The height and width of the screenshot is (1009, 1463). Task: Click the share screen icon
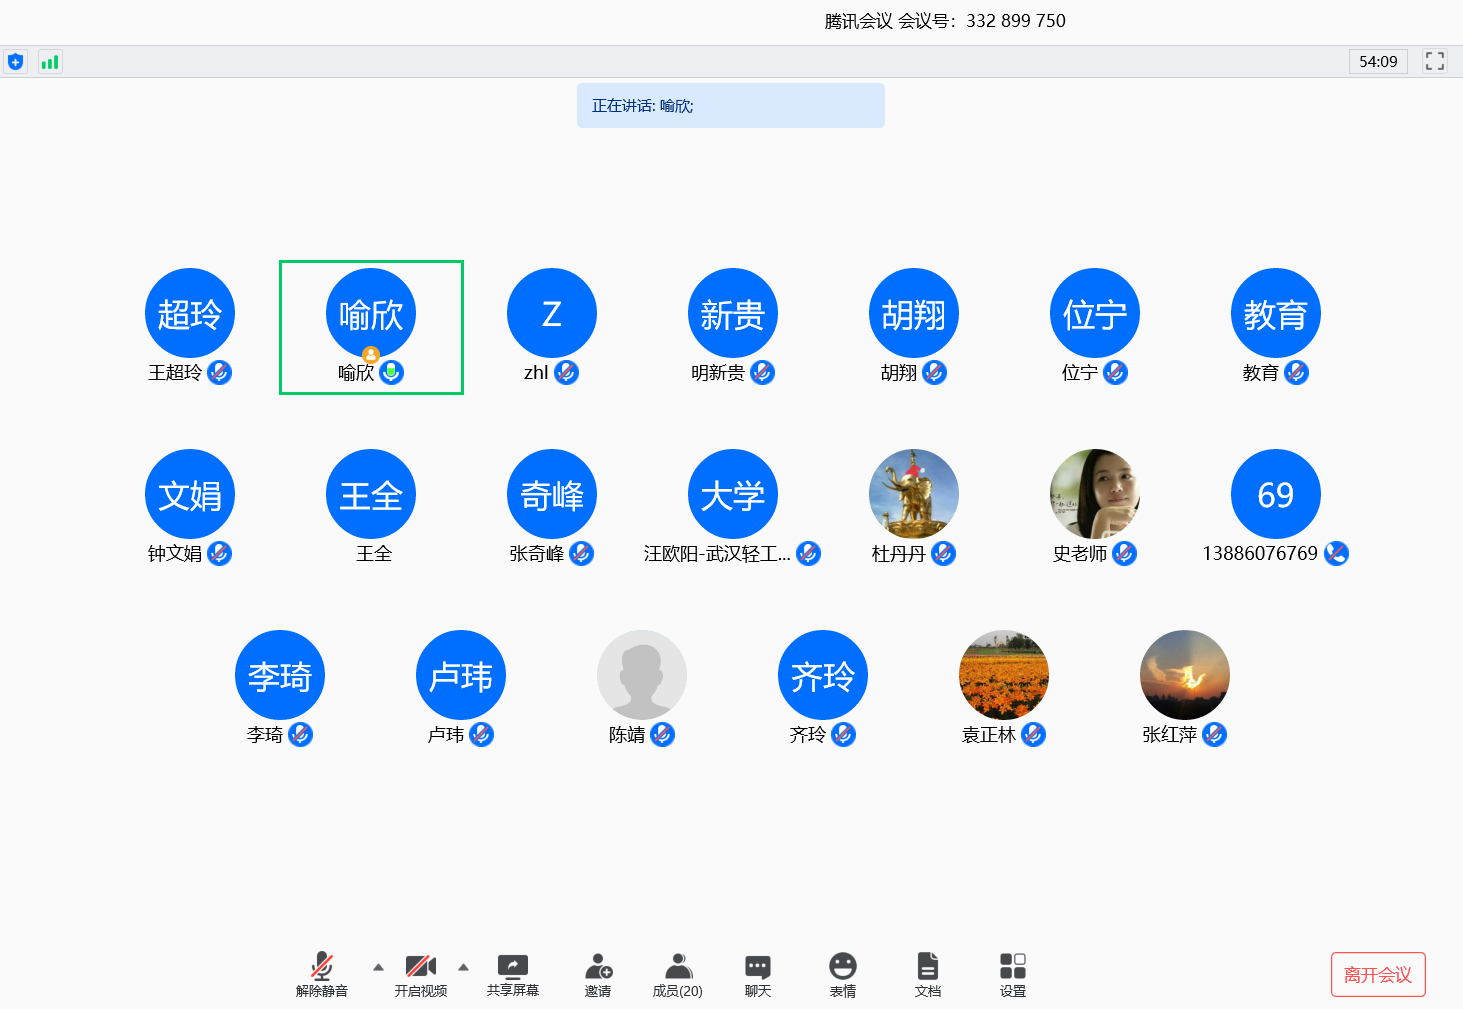512,967
